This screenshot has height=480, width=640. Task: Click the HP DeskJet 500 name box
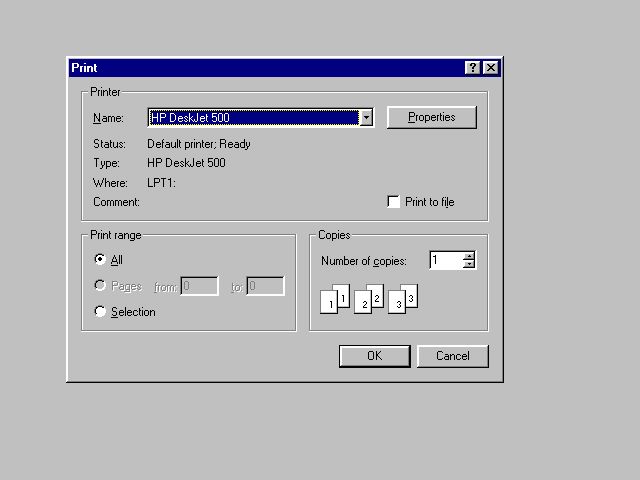(253, 118)
